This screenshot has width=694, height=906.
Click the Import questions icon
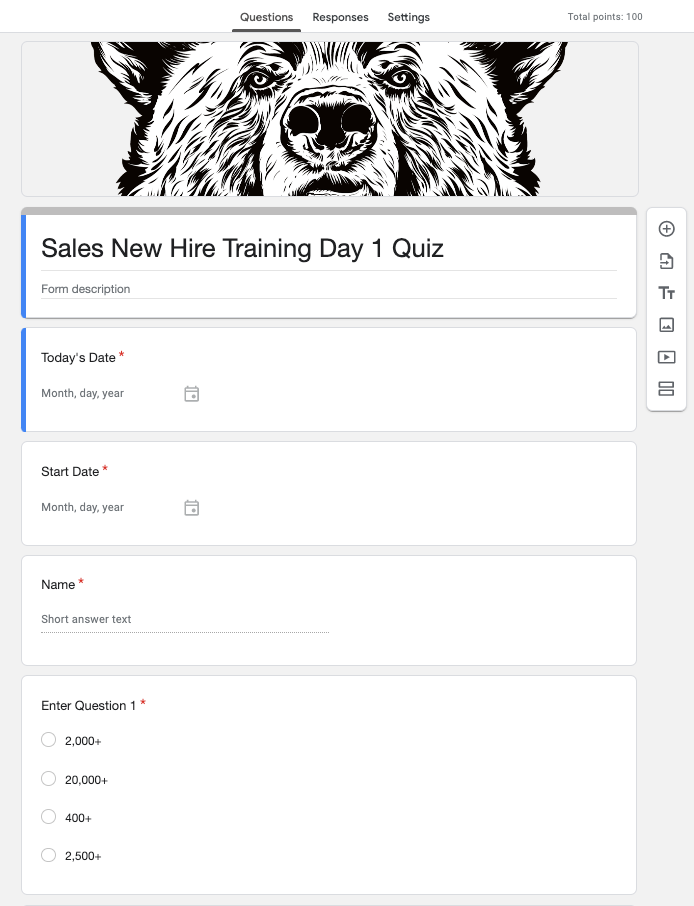click(x=666, y=261)
